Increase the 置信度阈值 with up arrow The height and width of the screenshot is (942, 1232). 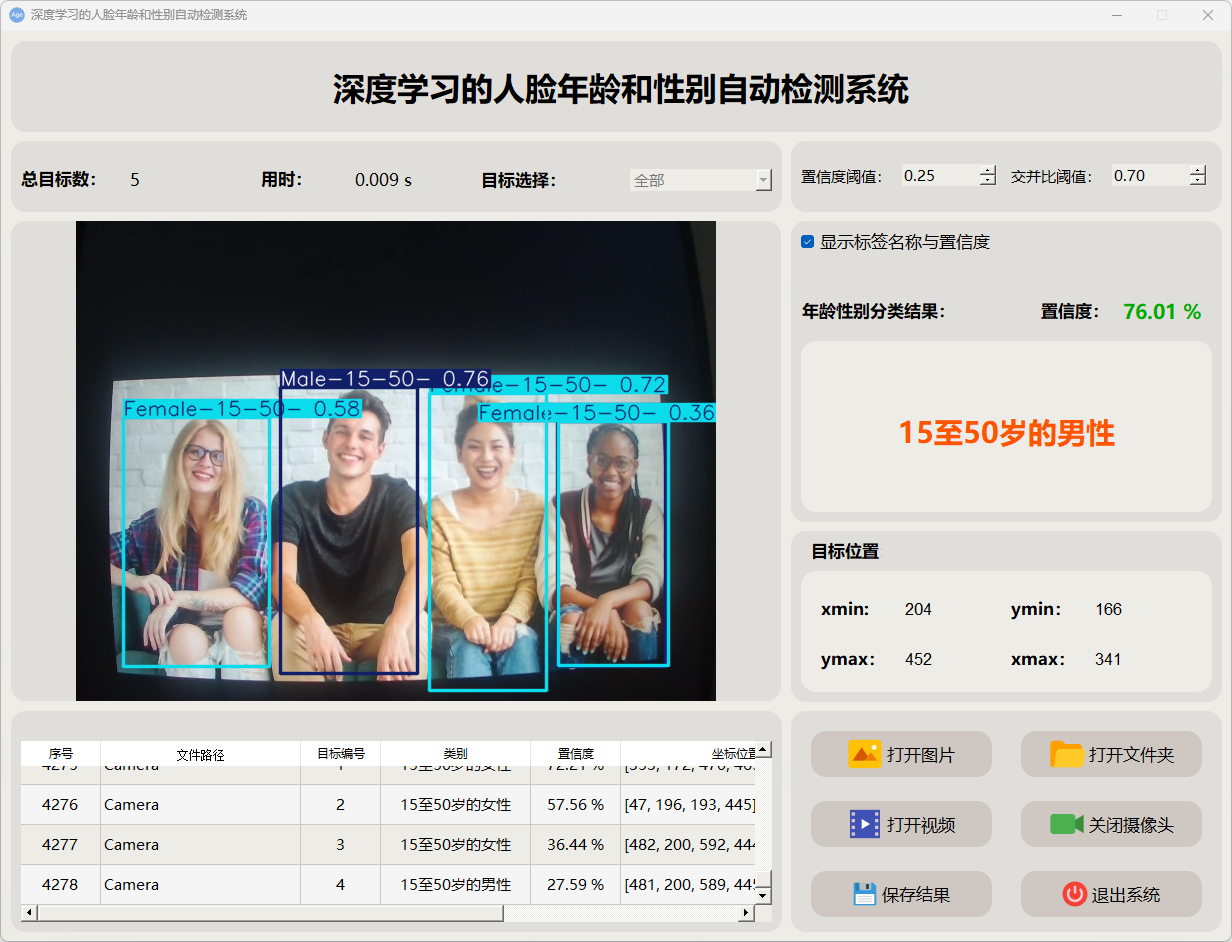click(x=988, y=170)
